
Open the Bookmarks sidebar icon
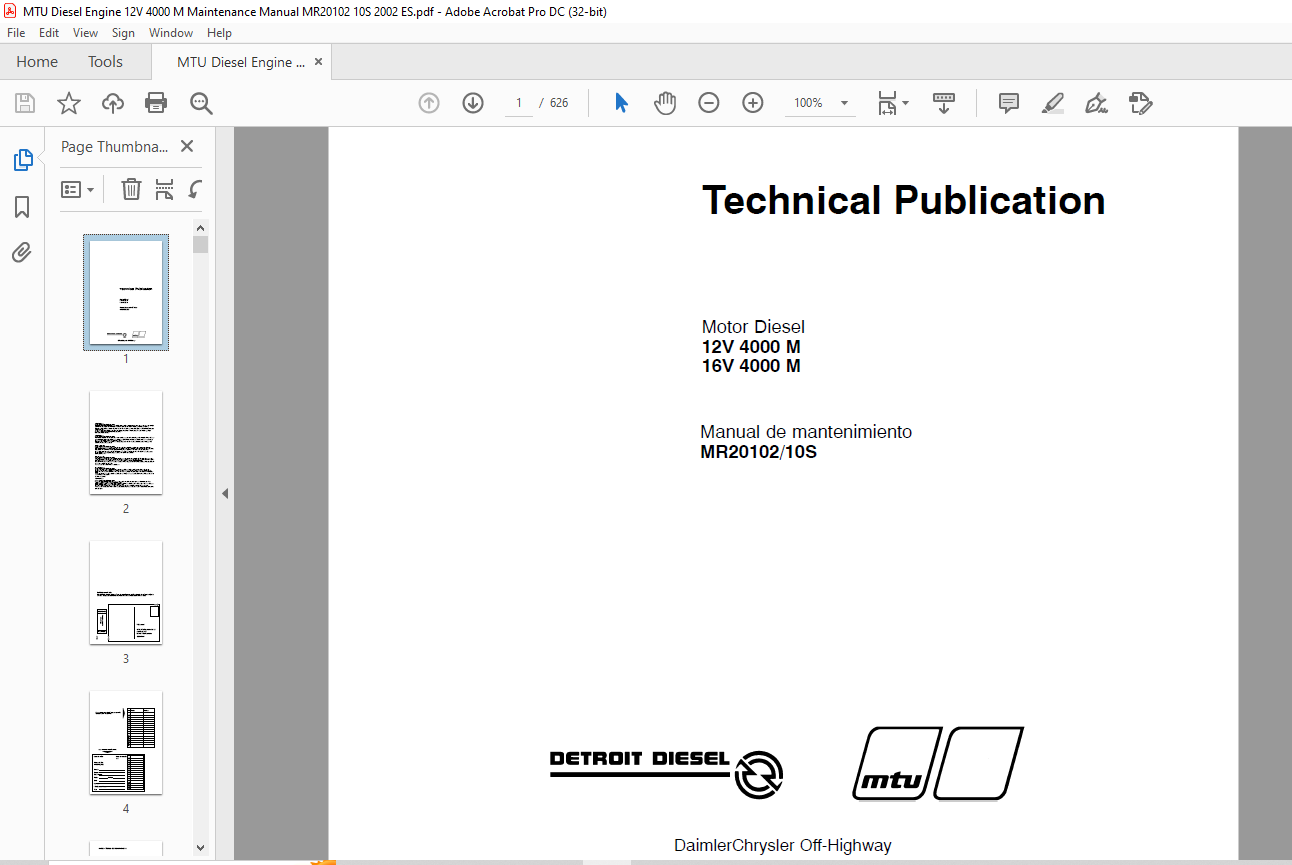click(x=22, y=207)
